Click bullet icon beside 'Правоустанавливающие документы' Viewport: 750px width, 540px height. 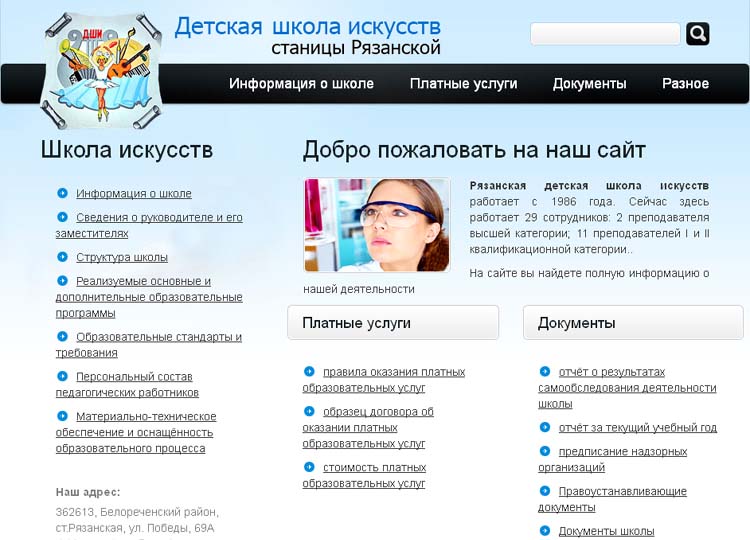(x=545, y=491)
